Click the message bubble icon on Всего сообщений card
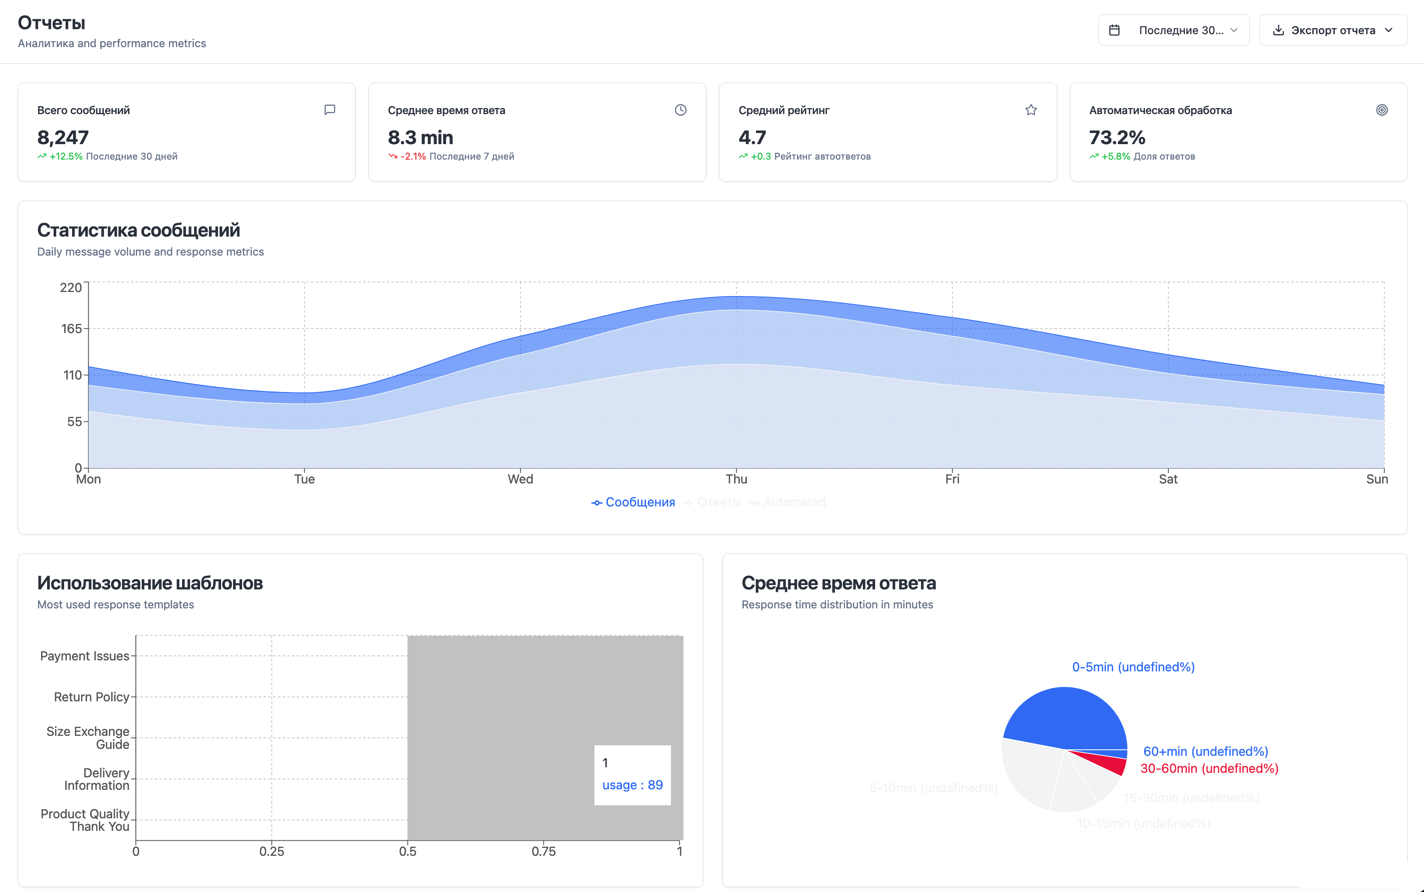 pyautogui.click(x=330, y=110)
